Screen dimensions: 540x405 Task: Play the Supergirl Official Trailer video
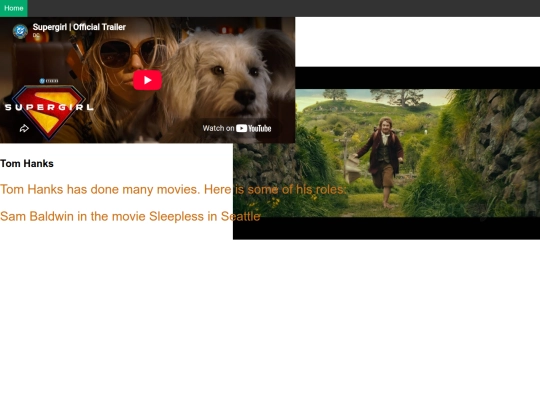click(147, 80)
